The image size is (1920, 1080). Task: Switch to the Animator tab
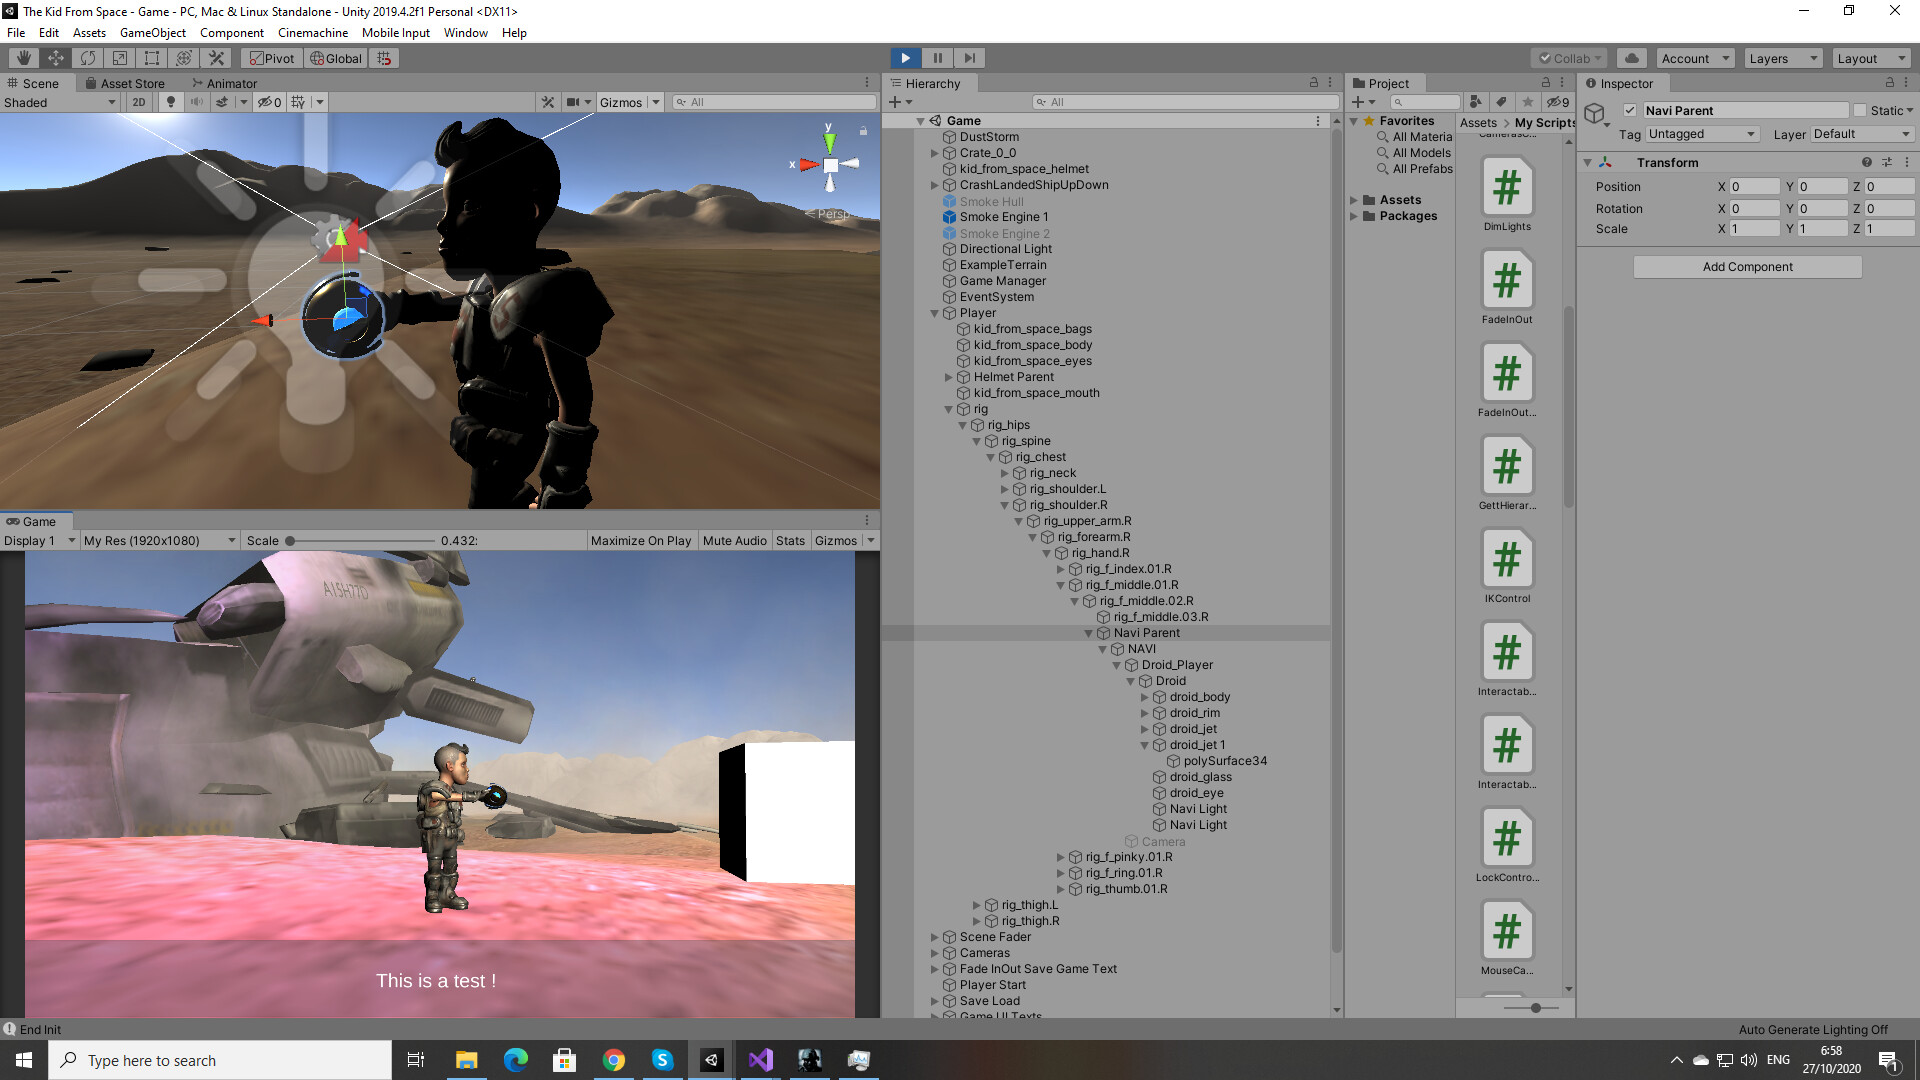tap(225, 84)
